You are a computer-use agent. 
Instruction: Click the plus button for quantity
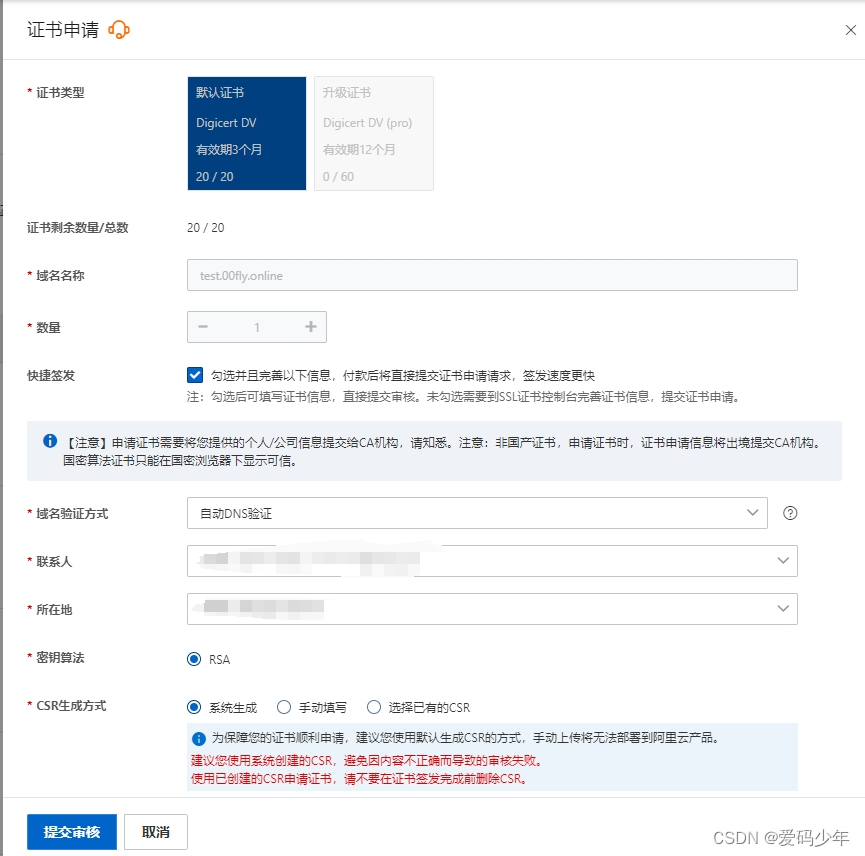coord(310,327)
